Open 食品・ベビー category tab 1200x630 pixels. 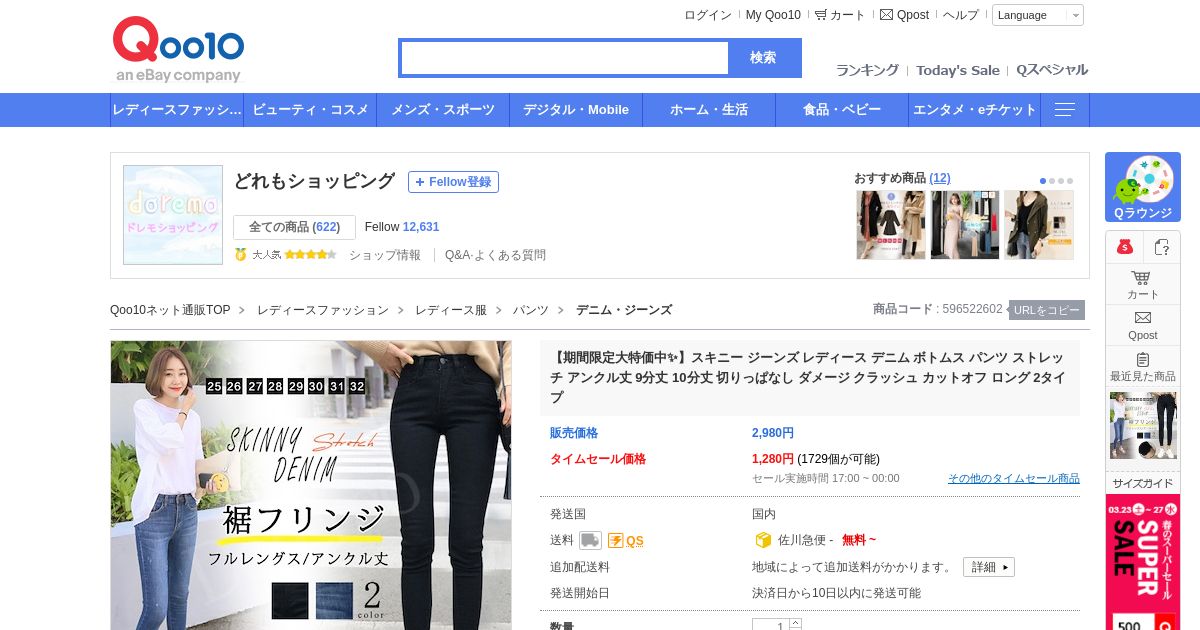842,110
